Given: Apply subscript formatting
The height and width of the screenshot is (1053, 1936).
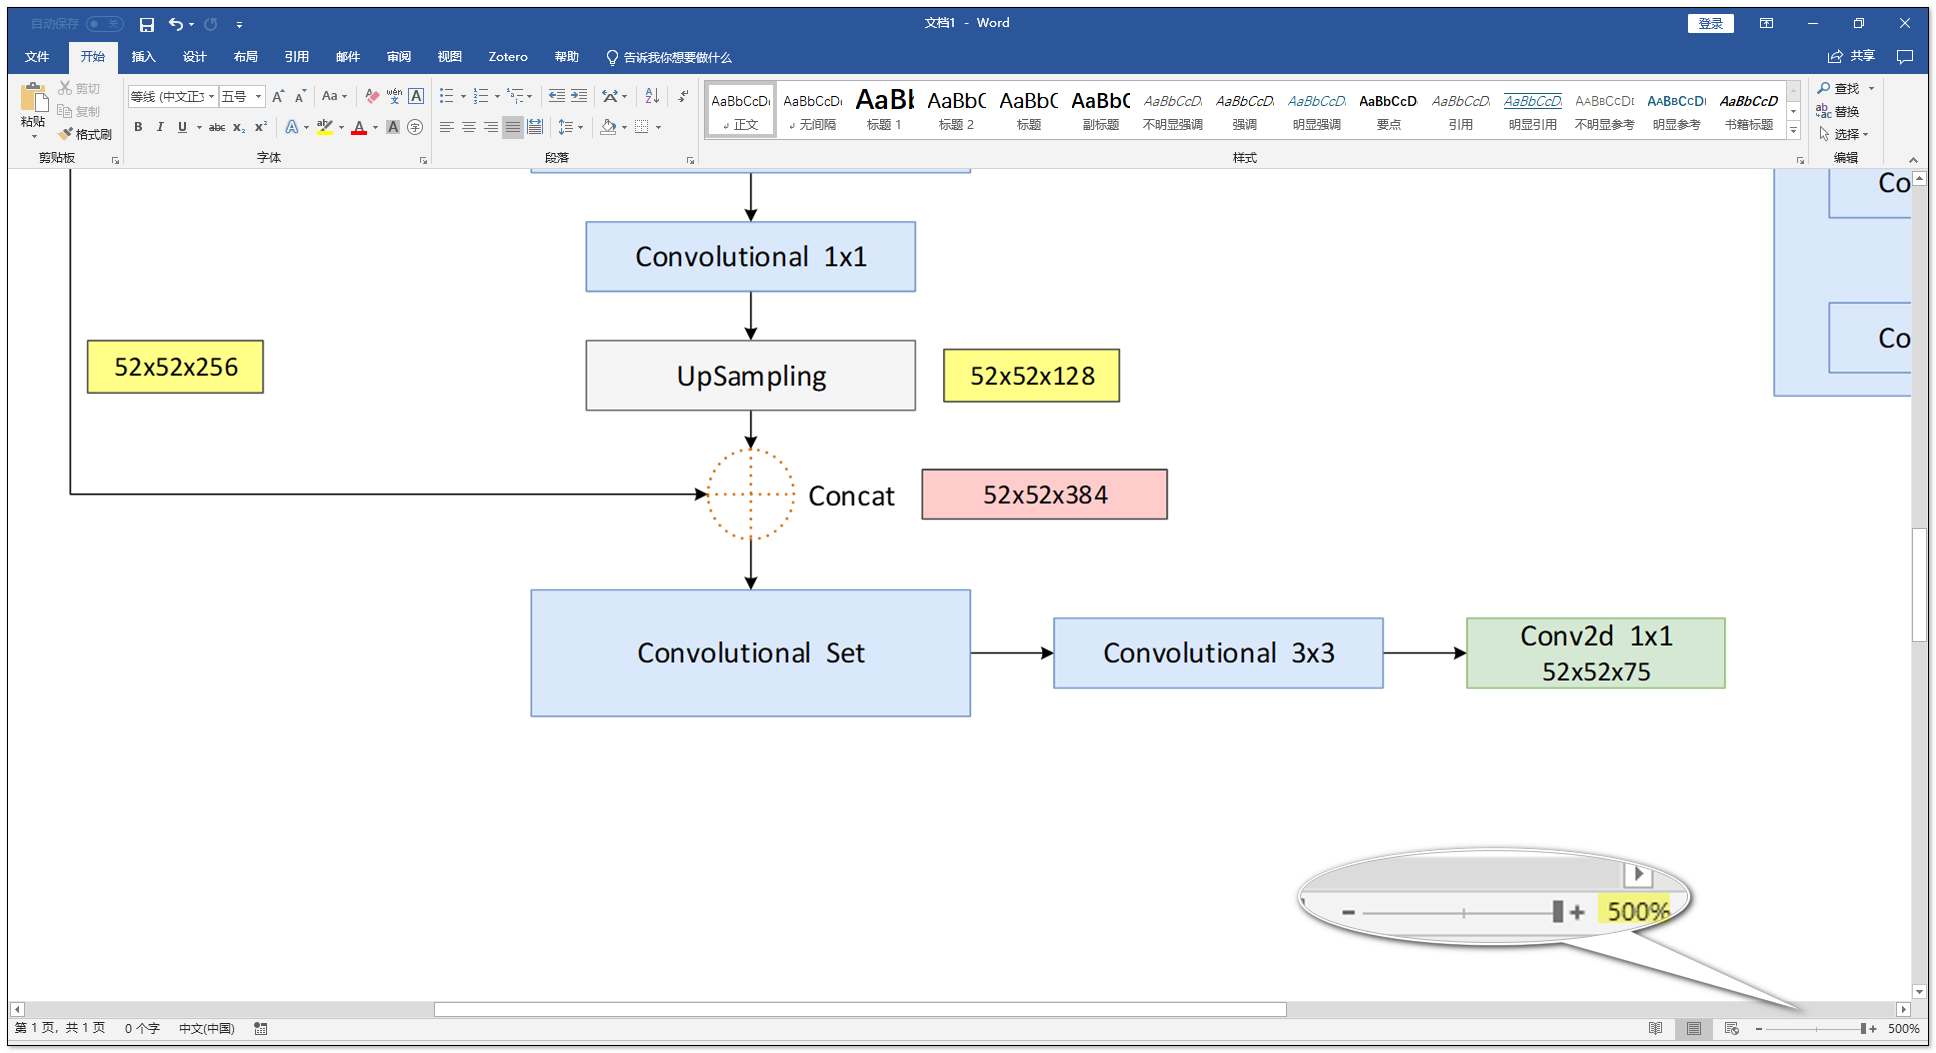Looking at the screenshot, I should coord(239,127).
